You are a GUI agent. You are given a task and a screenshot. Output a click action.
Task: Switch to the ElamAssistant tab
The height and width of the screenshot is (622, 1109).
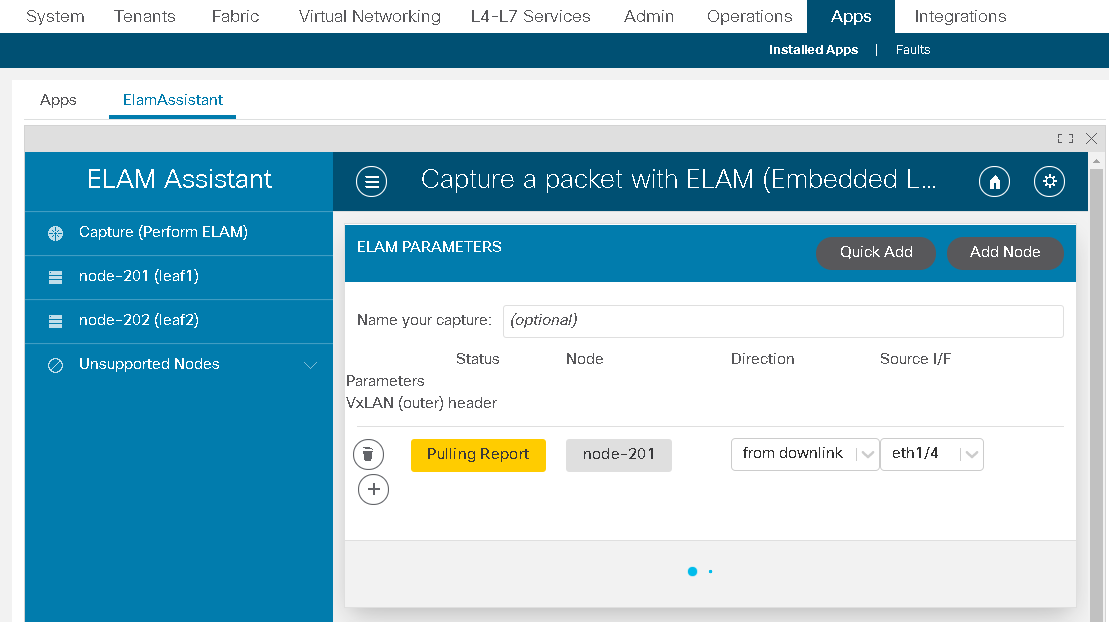[173, 100]
